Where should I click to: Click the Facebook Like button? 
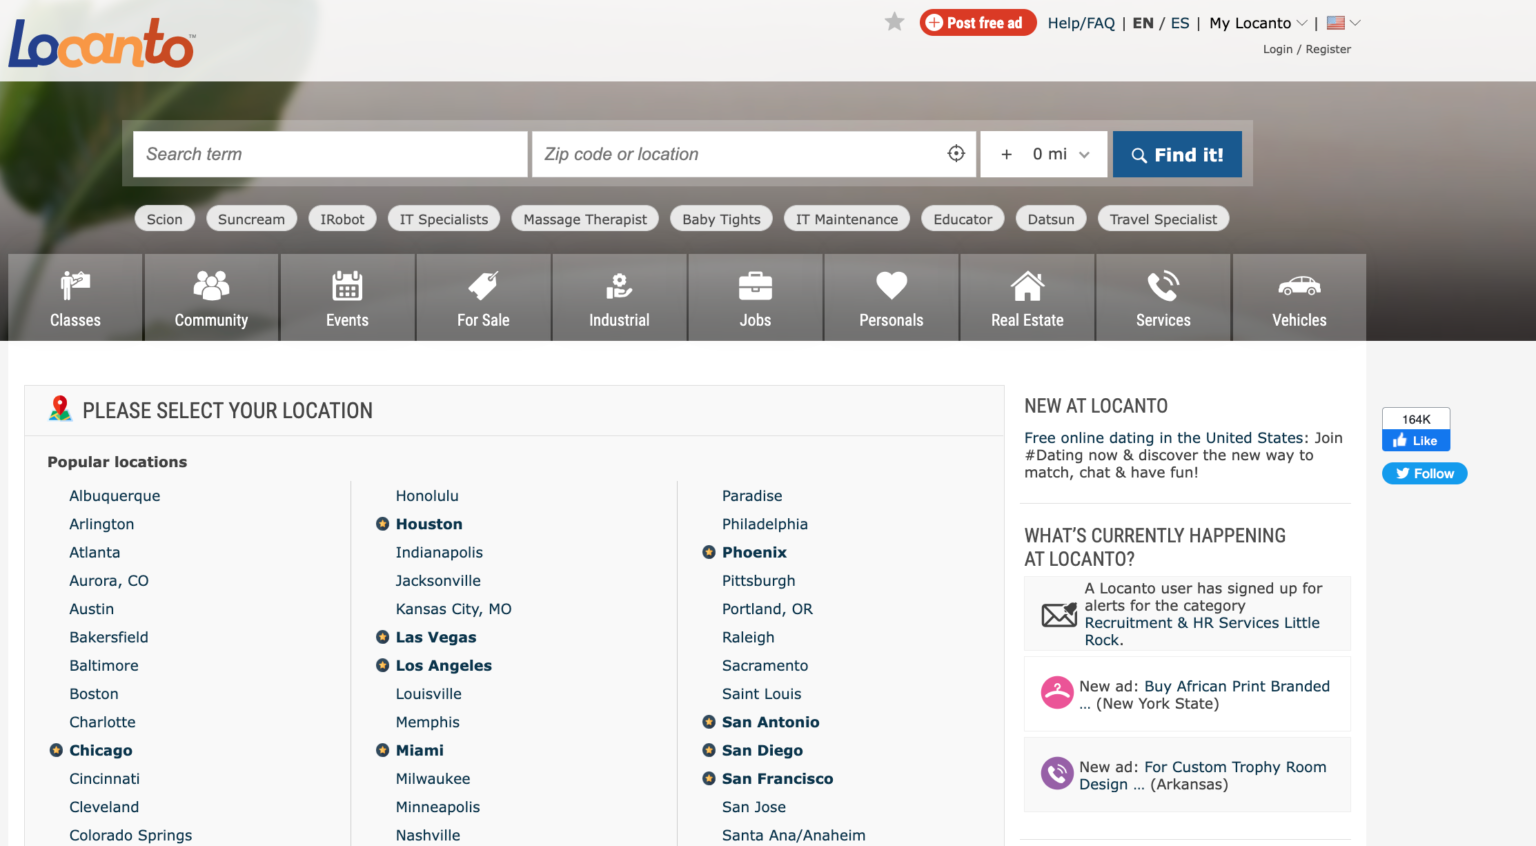[x=1415, y=440]
